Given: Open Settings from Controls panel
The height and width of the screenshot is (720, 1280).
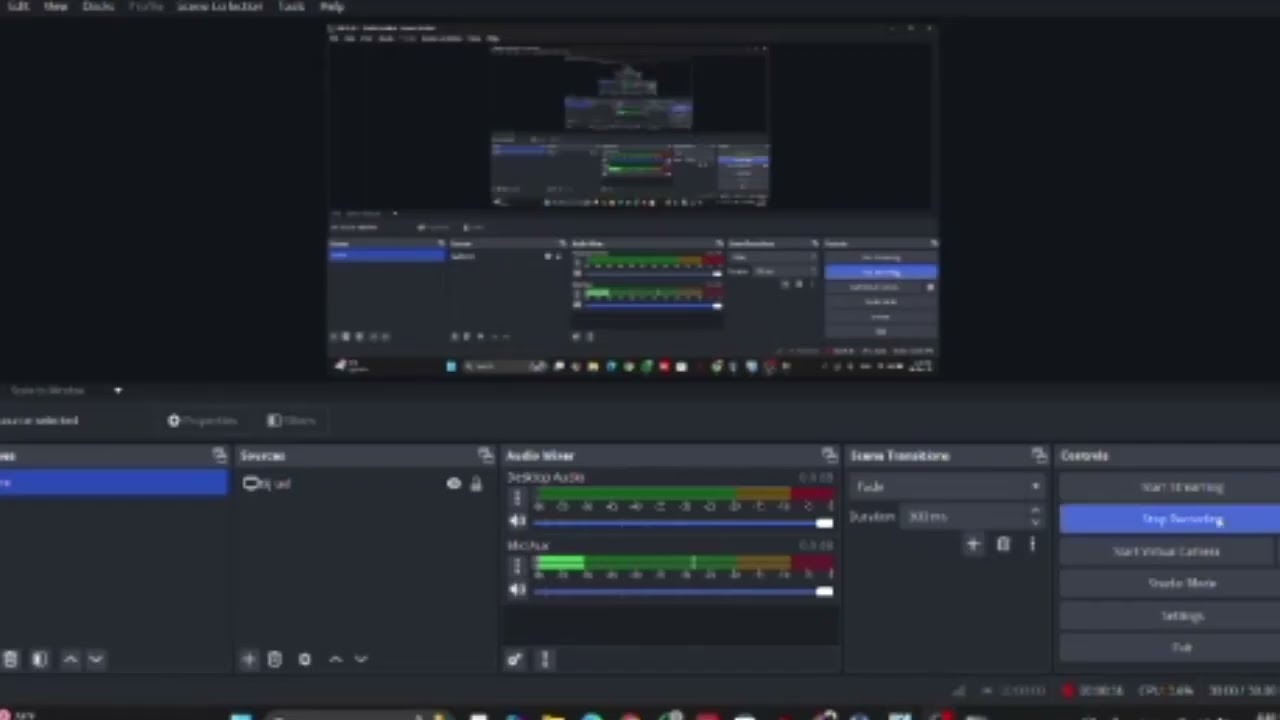Looking at the screenshot, I should point(1170,615).
